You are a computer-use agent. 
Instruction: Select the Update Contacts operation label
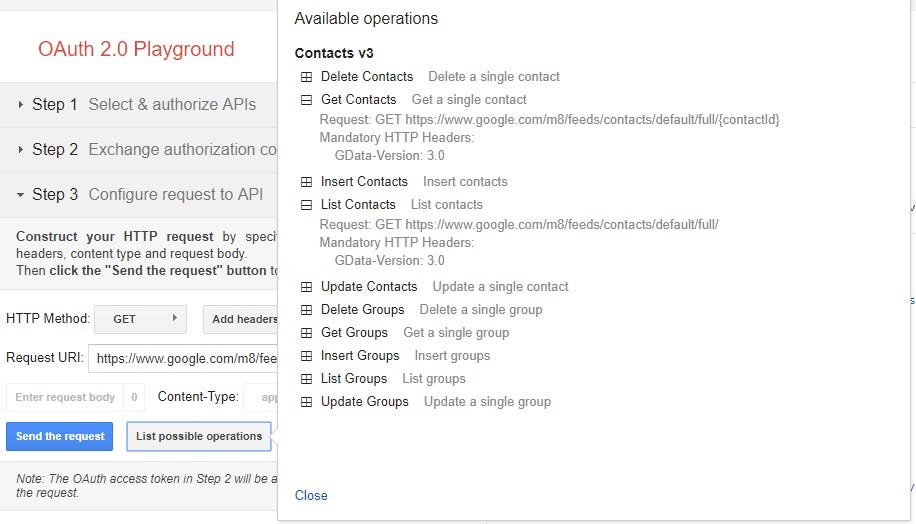click(x=369, y=286)
